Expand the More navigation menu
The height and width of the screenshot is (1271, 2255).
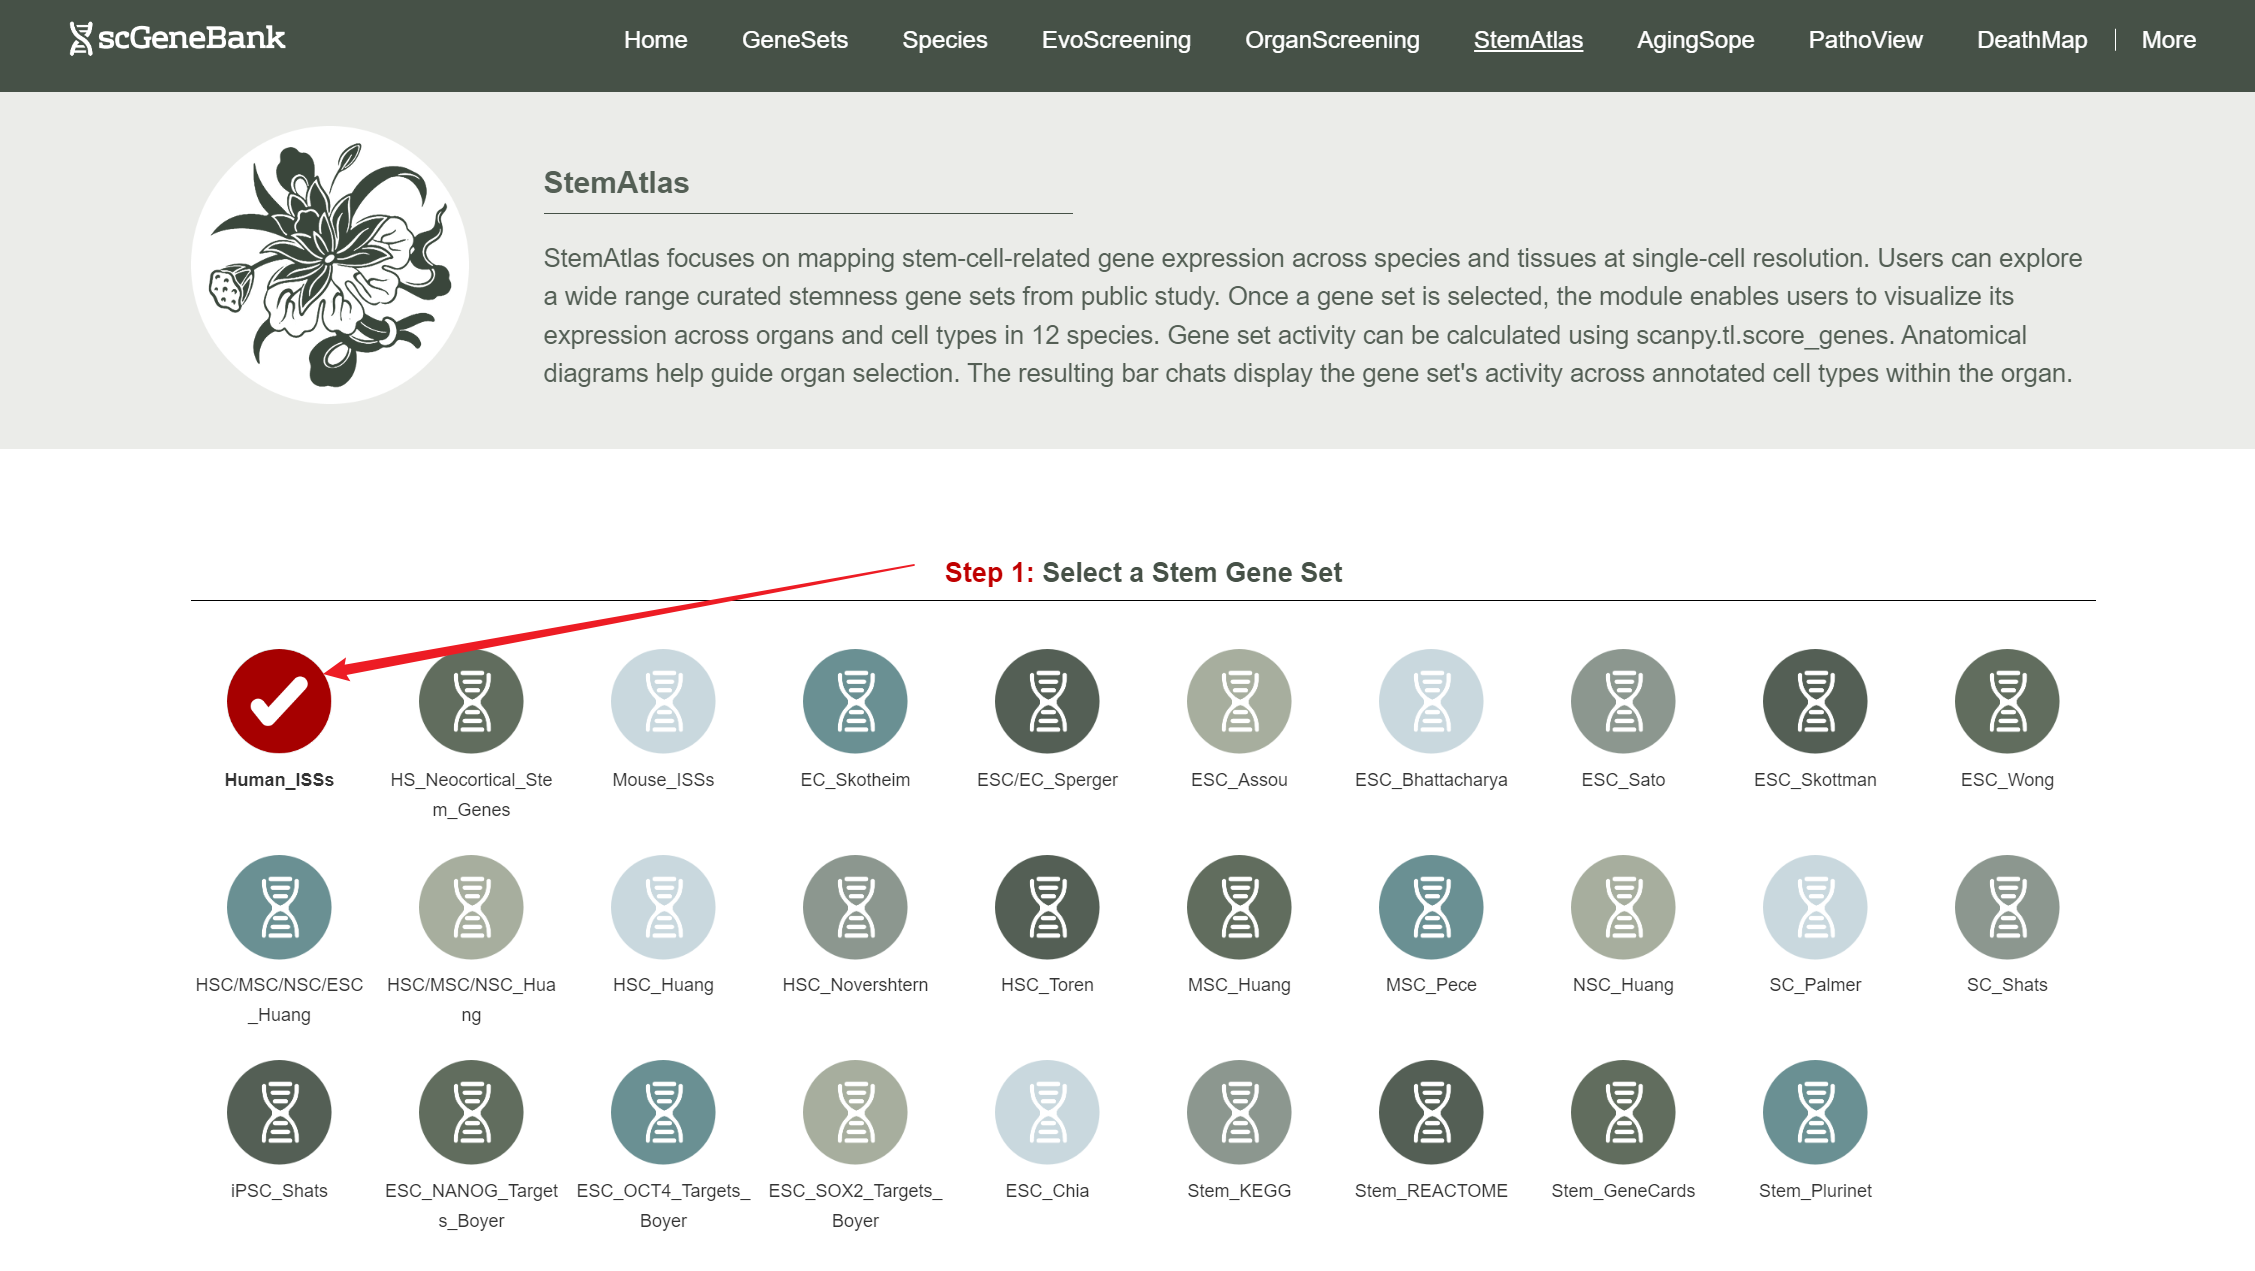2168,40
